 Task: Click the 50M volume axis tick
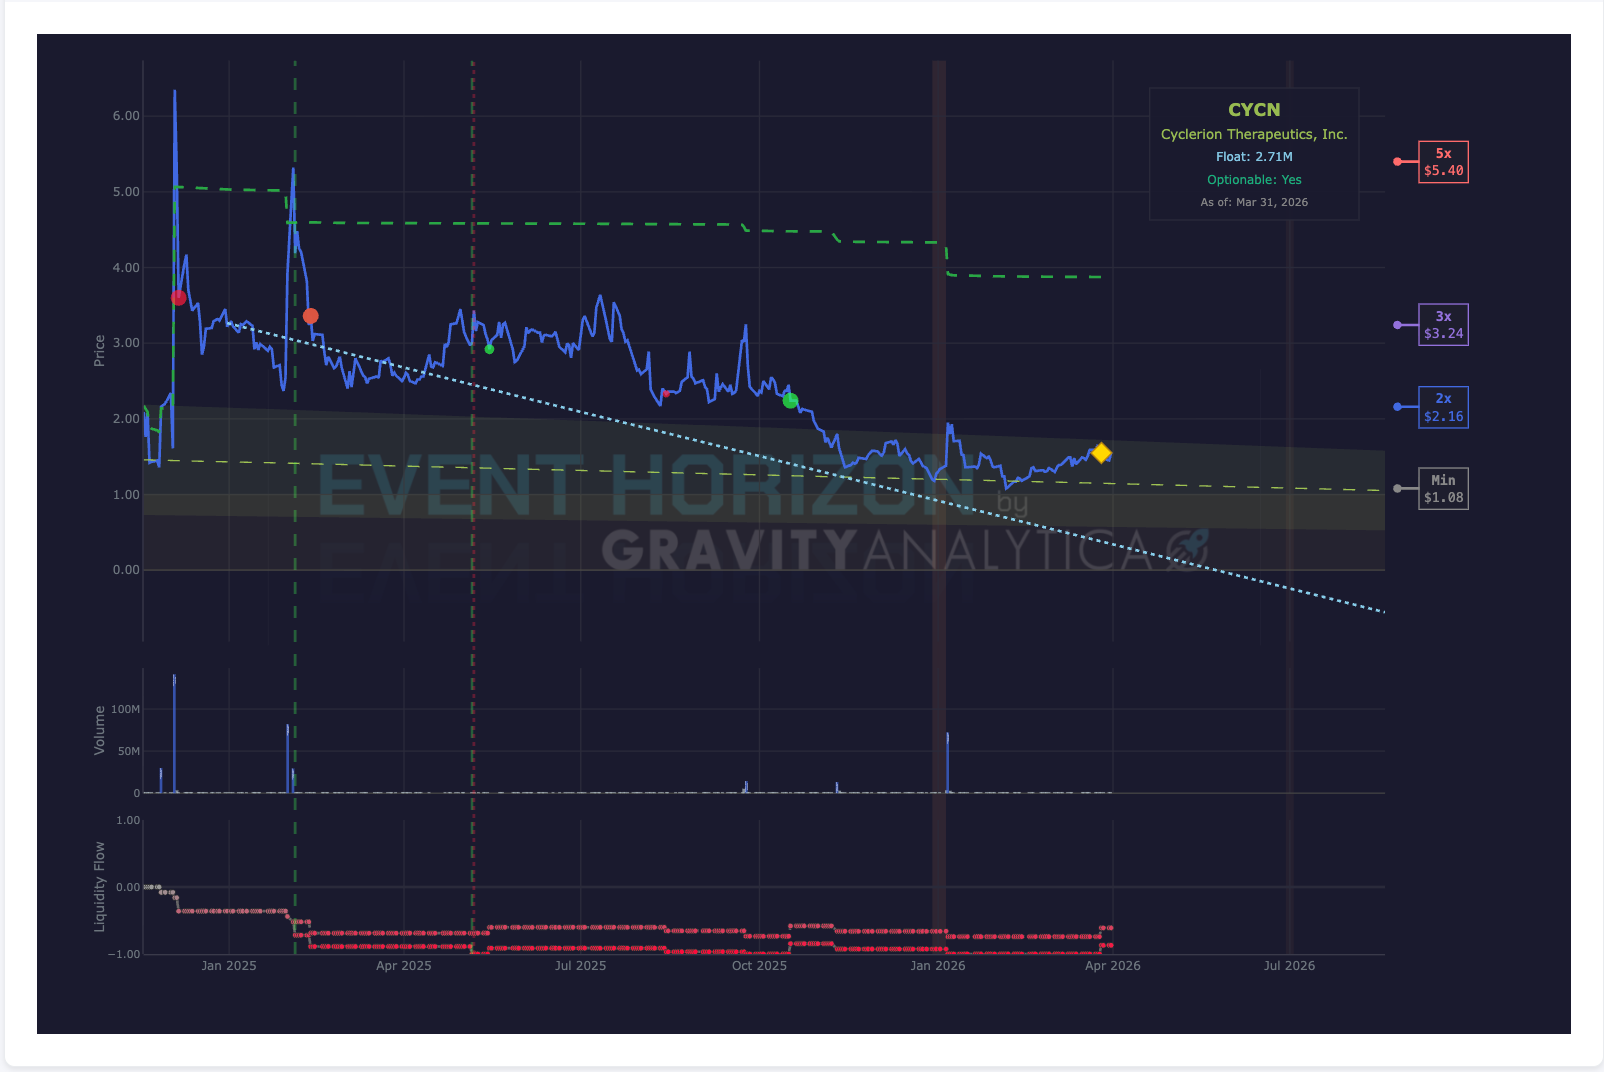pos(129,751)
